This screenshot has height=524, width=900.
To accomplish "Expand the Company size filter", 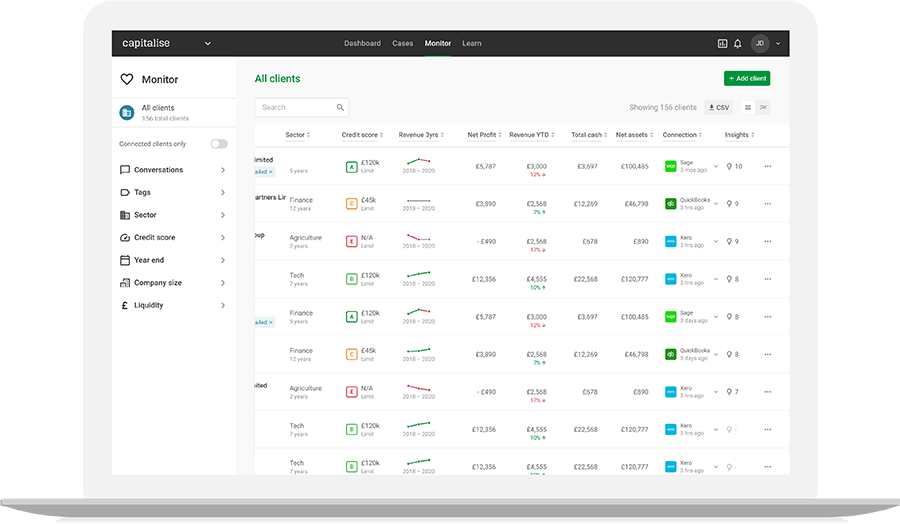I will pyautogui.click(x=223, y=283).
